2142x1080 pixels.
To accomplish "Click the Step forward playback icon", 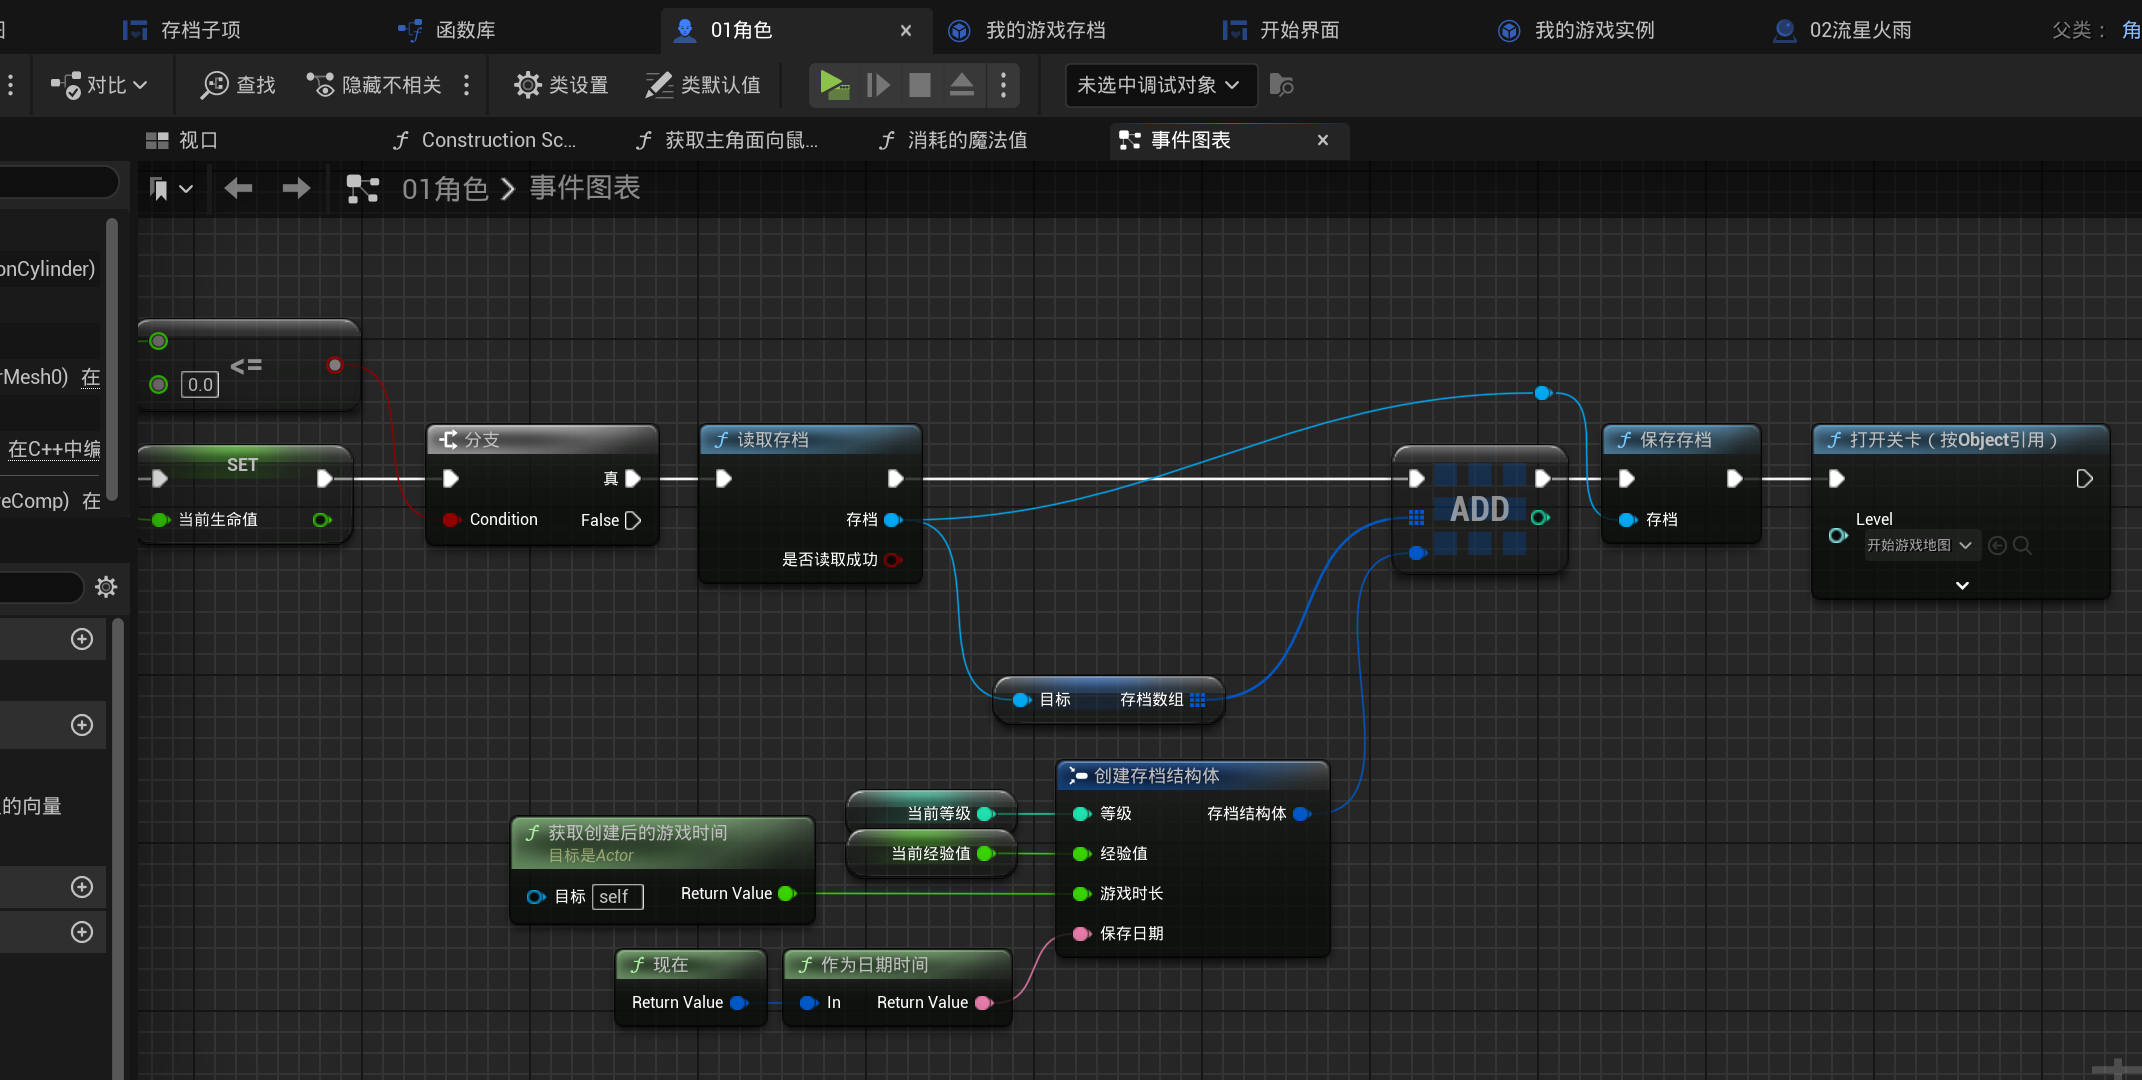I will point(878,85).
